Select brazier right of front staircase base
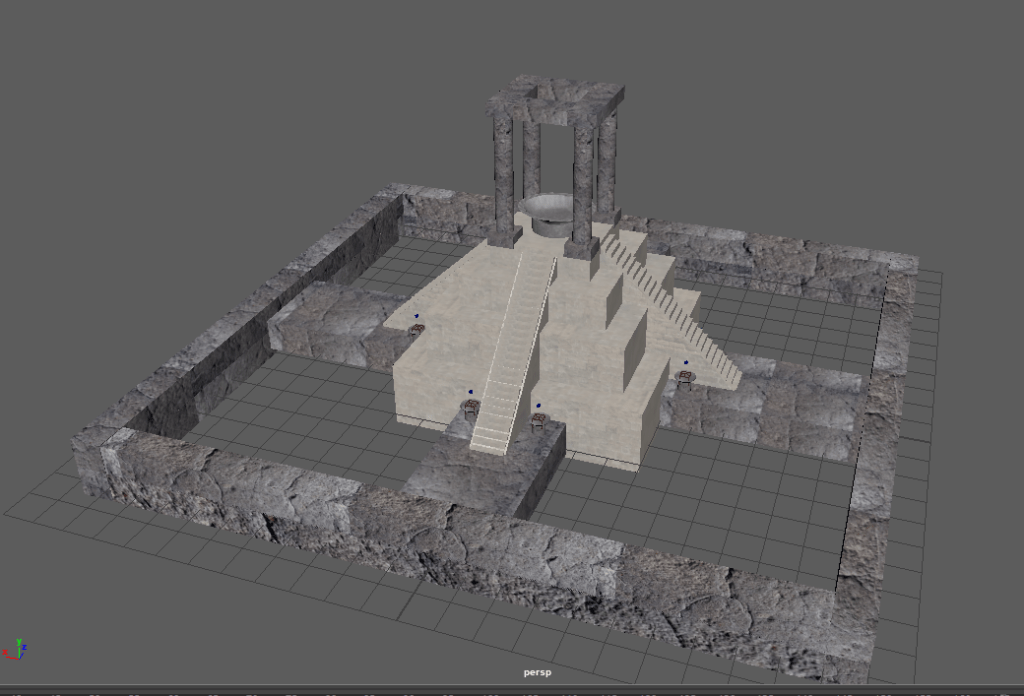The height and width of the screenshot is (696, 1024). click(x=538, y=420)
